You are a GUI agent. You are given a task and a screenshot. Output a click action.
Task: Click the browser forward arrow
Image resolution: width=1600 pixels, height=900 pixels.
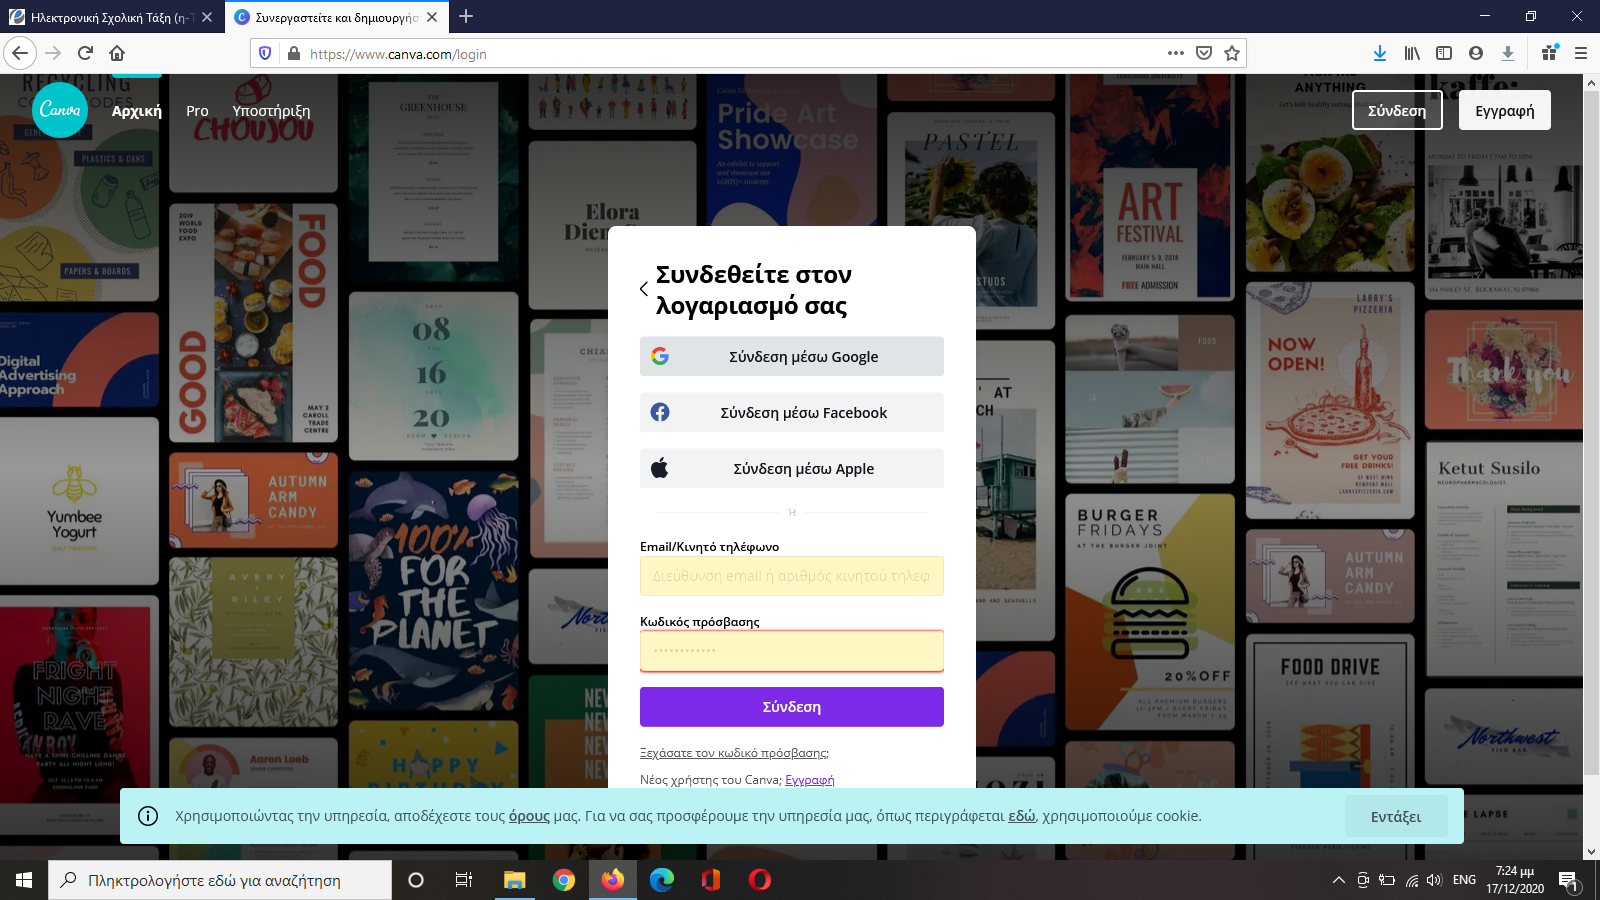pos(53,53)
